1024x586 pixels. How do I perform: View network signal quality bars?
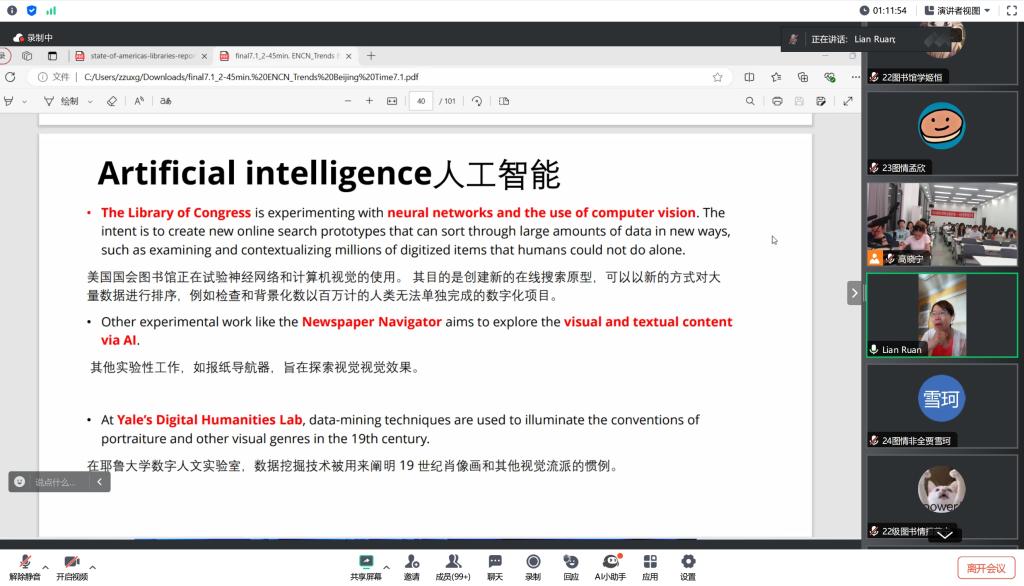coord(51,10)
